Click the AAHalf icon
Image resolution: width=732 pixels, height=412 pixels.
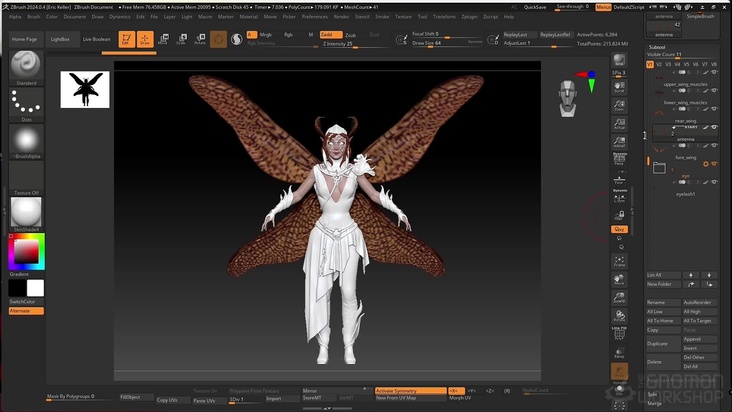coord(619,142)
